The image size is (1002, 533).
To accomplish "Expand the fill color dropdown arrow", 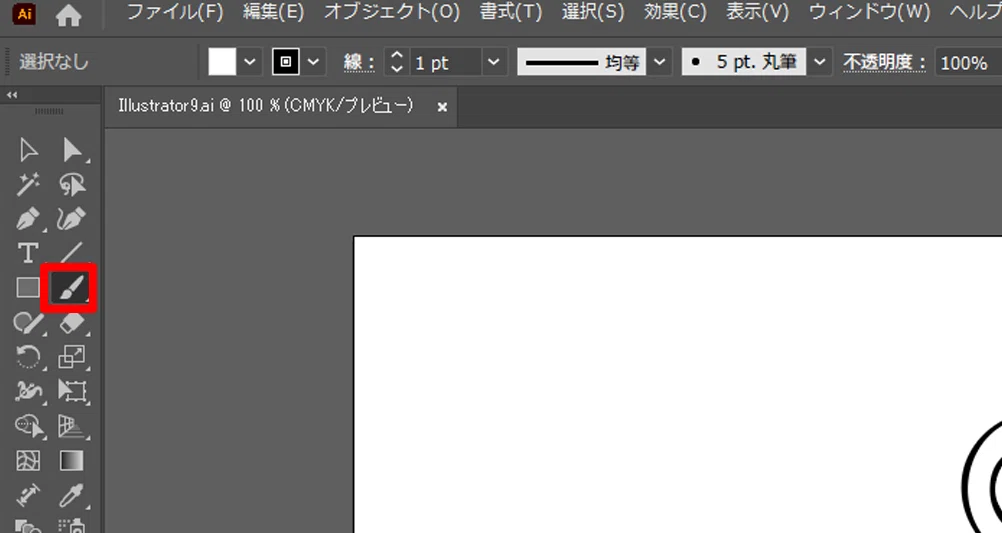I will coord(250,62).
